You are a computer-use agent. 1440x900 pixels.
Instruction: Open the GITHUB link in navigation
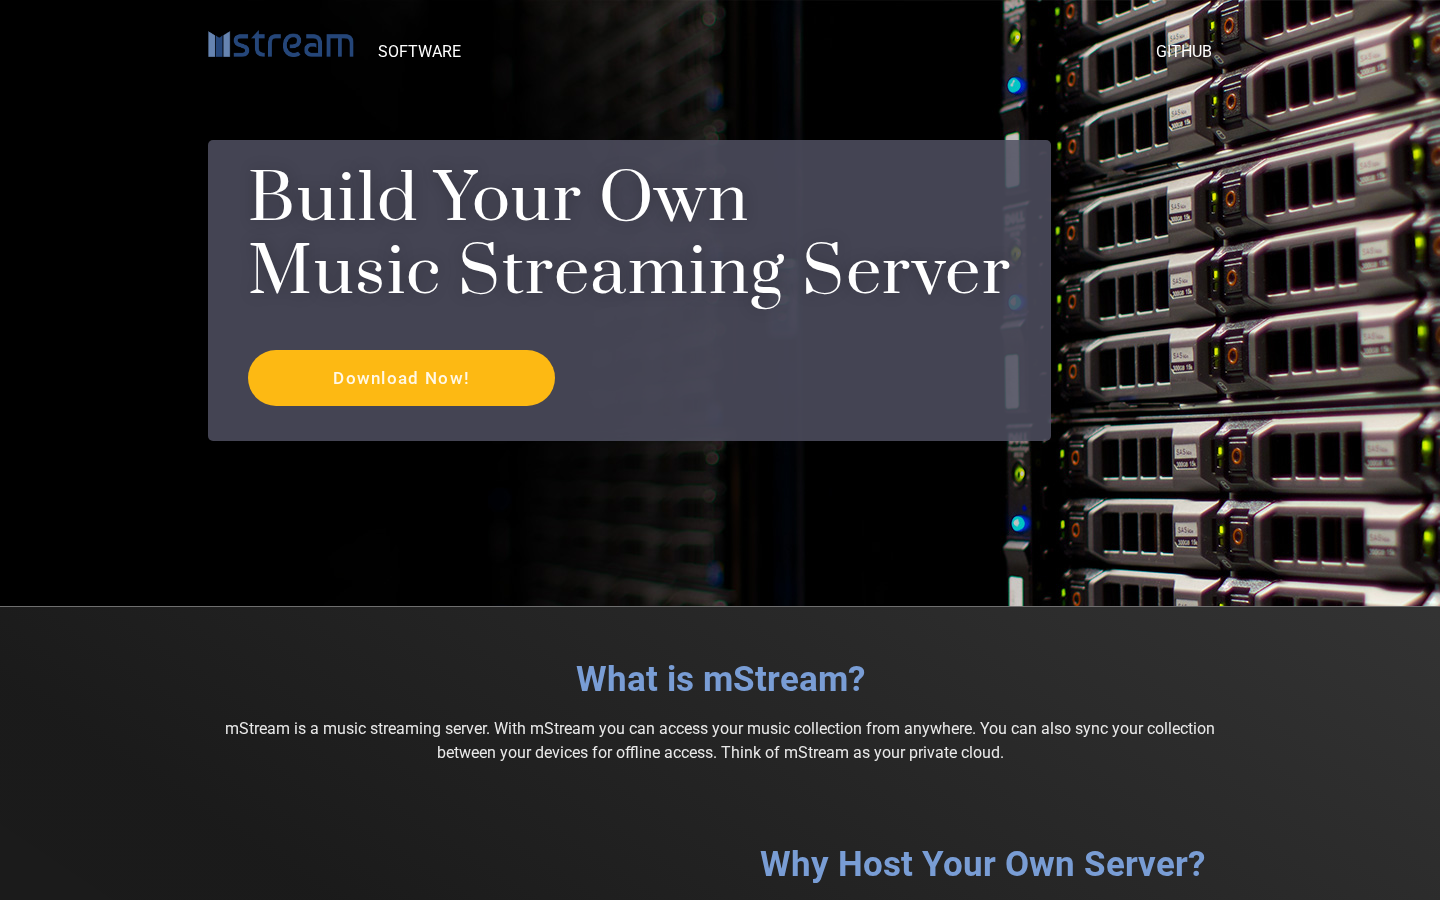[x=1184, y=51]
